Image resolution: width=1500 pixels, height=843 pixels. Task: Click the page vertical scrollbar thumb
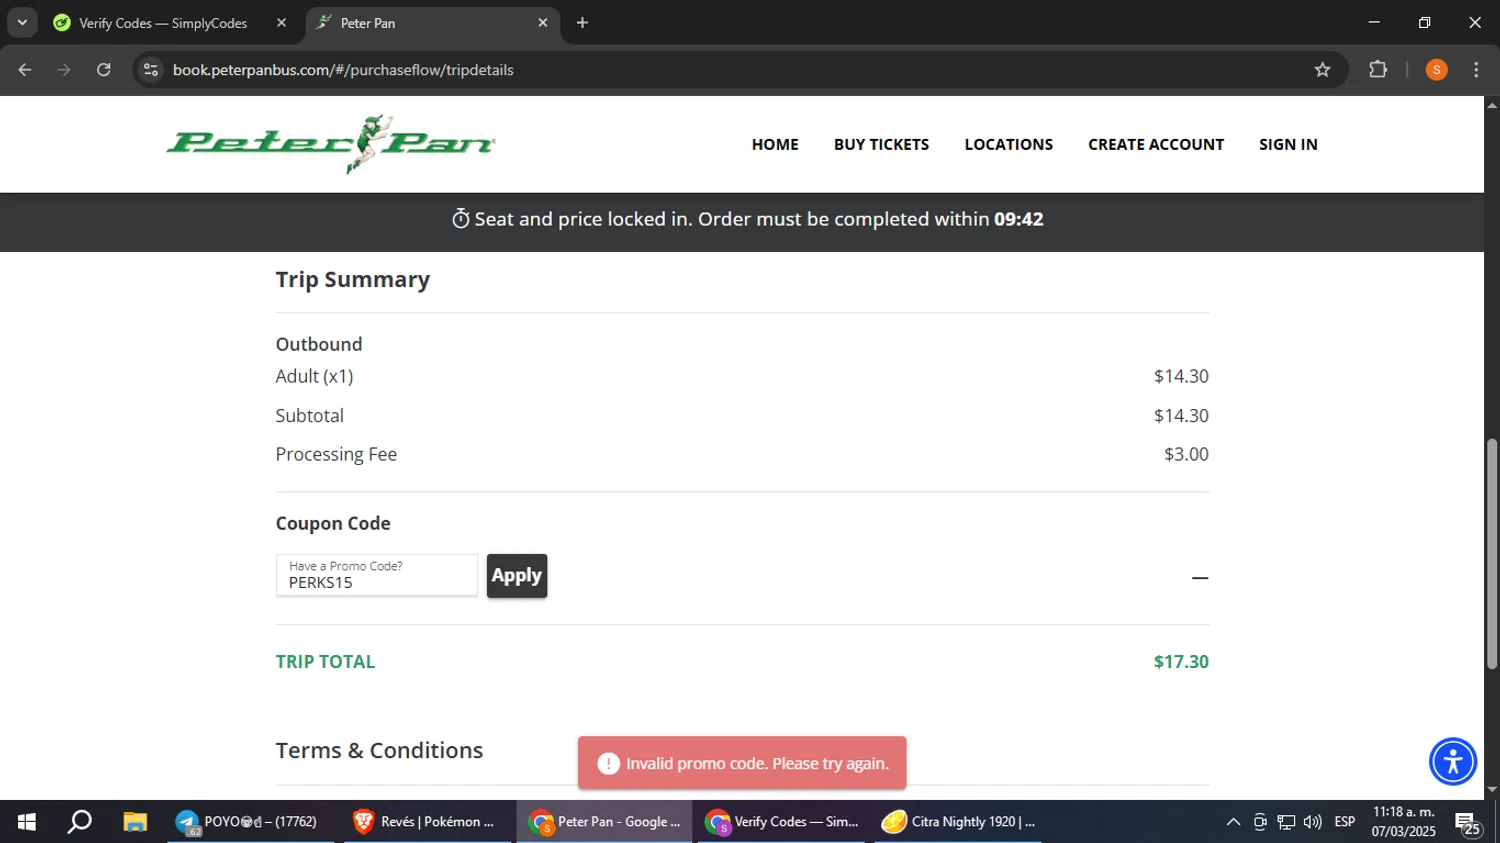pyautogui.click(x=1492, y=553)
